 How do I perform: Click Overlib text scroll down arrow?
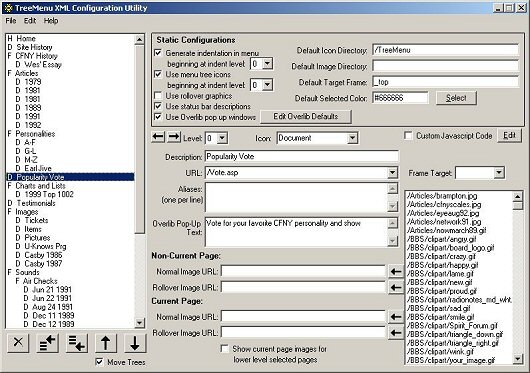point(392,241)
